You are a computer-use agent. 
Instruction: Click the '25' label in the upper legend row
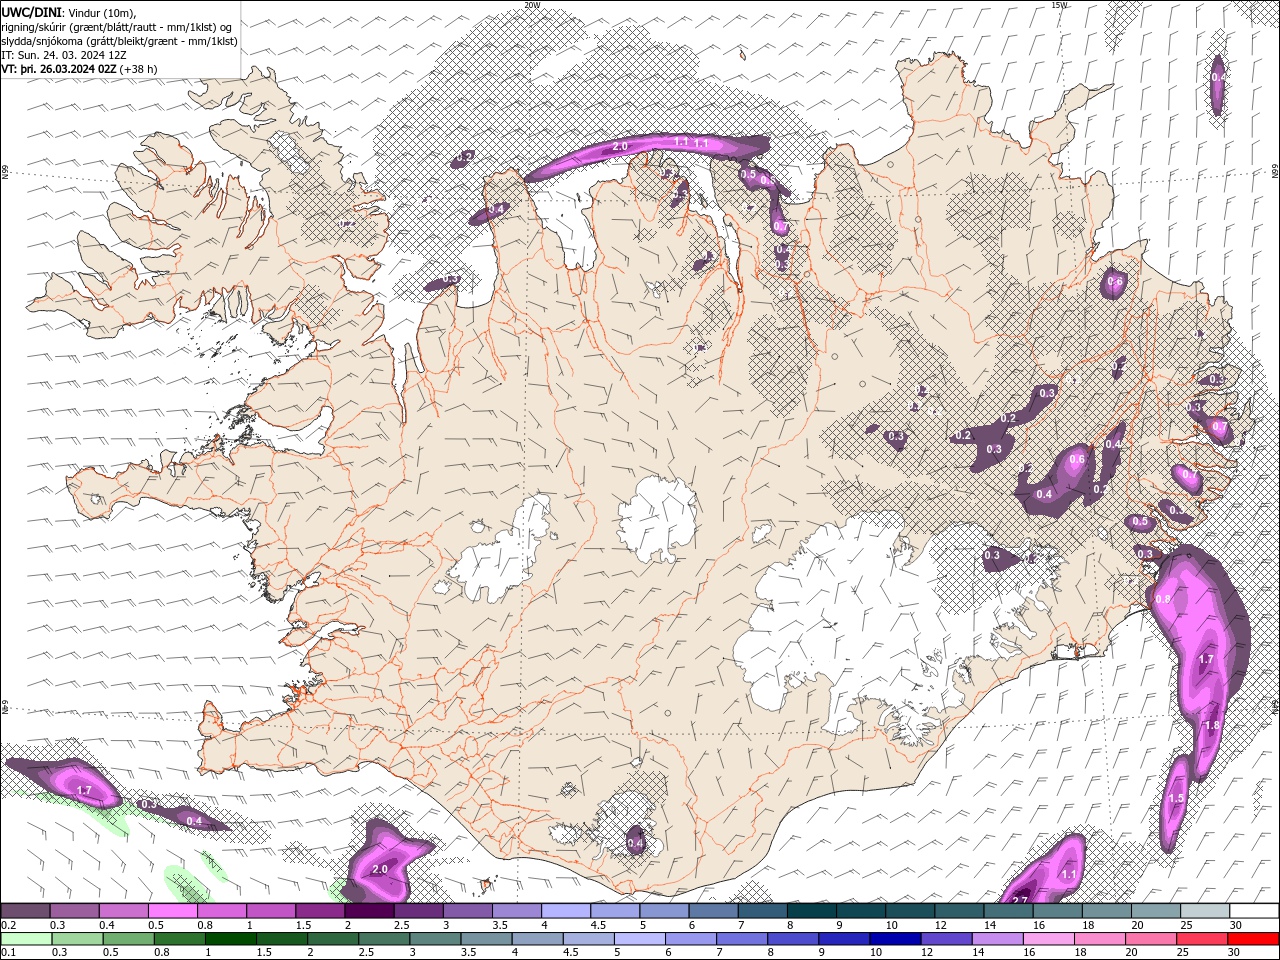[x=1185, y=926]
